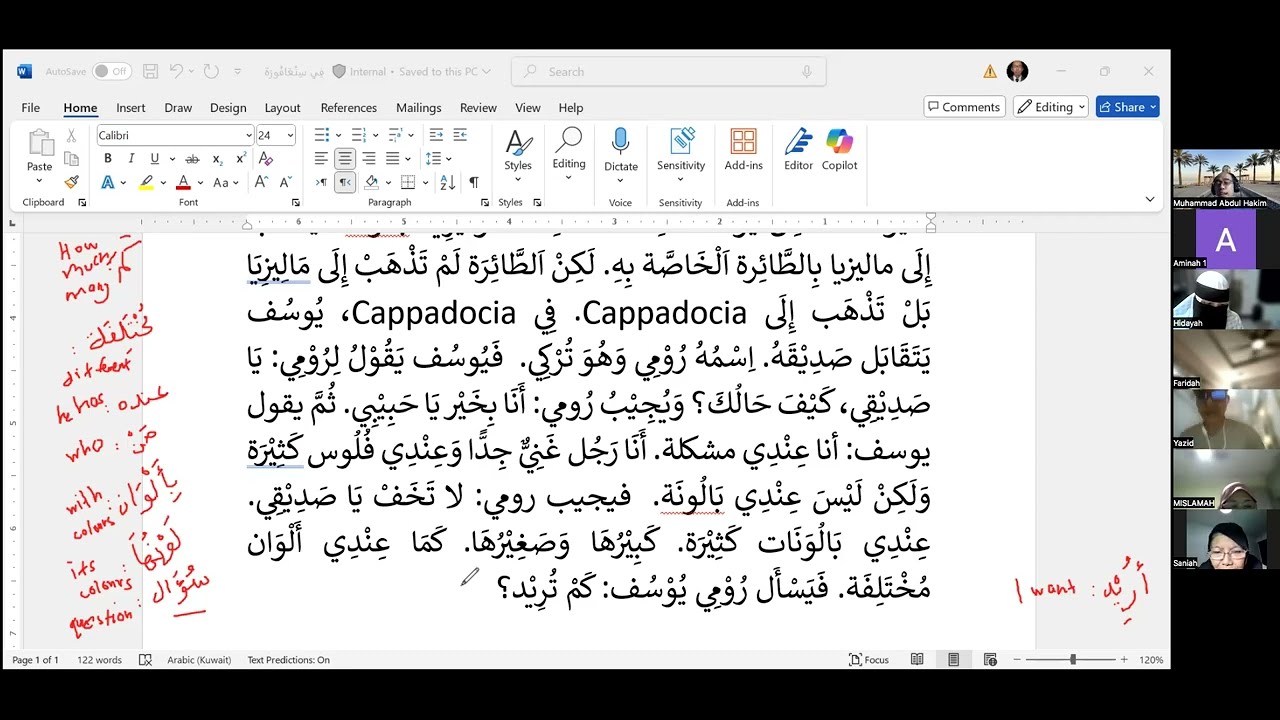Open the File menu
The height and width of the screenshot is (720, 1280).
pos(31,107)
